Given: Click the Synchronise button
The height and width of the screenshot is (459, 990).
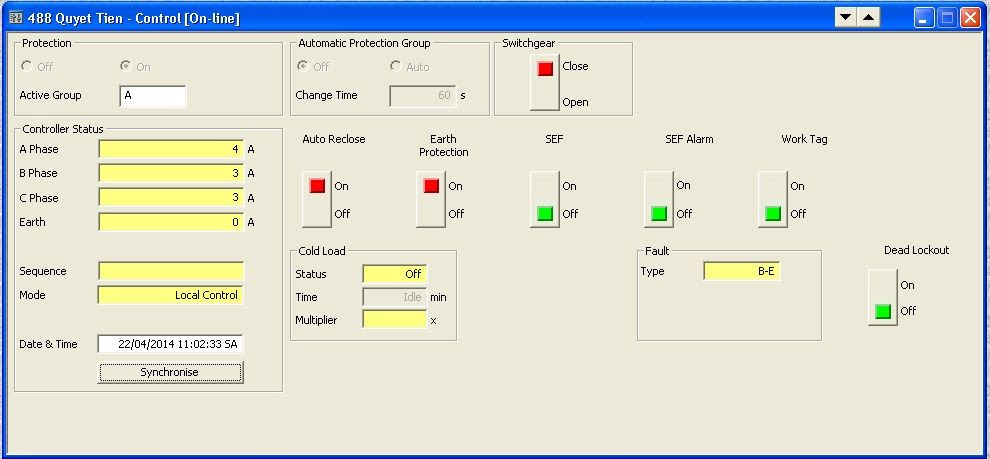Looking at the screenshot, I should click(170, 373).
